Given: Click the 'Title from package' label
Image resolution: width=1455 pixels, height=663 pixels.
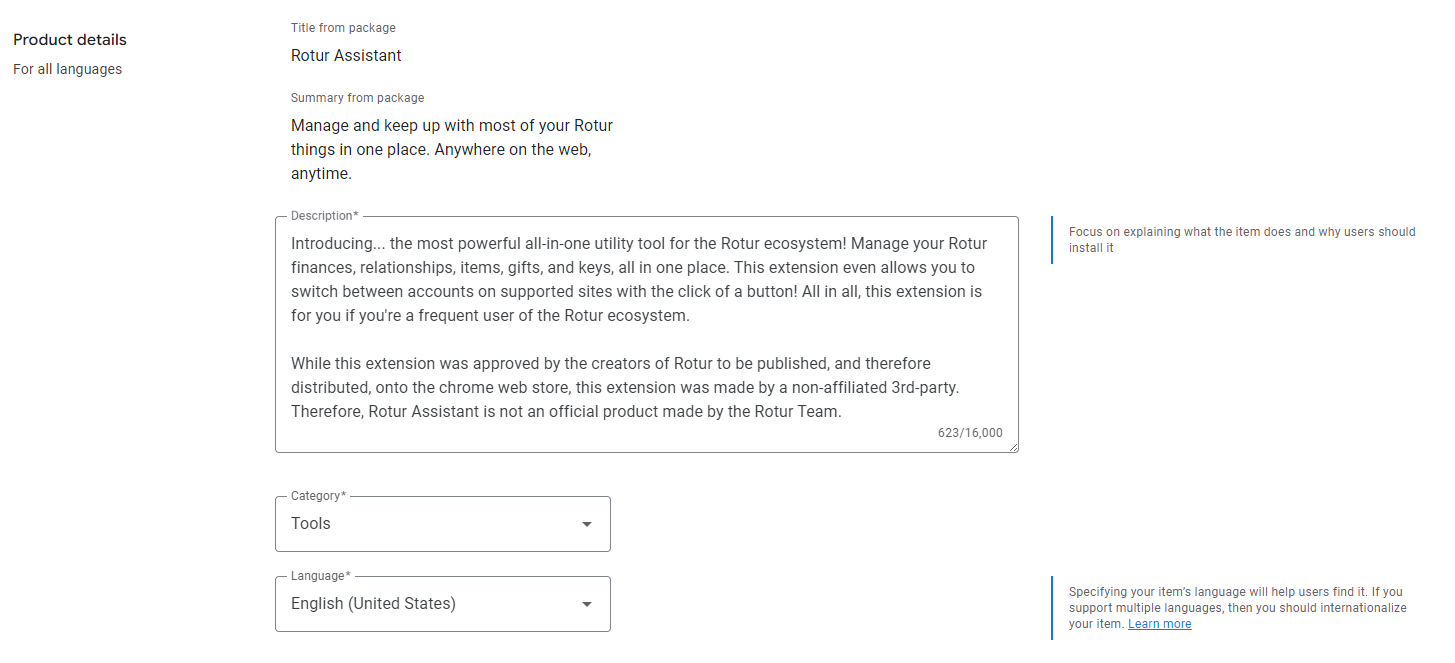Looking at the screenshot, I should (343, 28).
